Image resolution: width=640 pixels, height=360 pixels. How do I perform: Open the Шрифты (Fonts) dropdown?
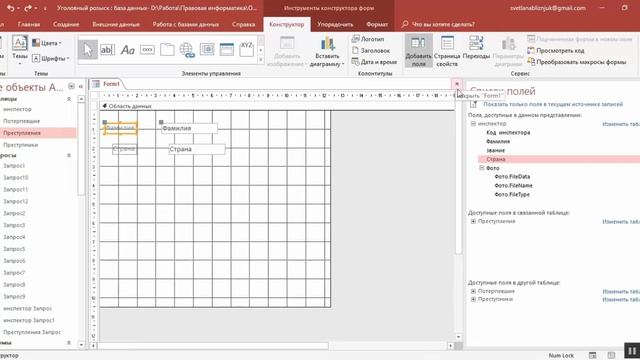pyautogui.click(x=51, y=58)
